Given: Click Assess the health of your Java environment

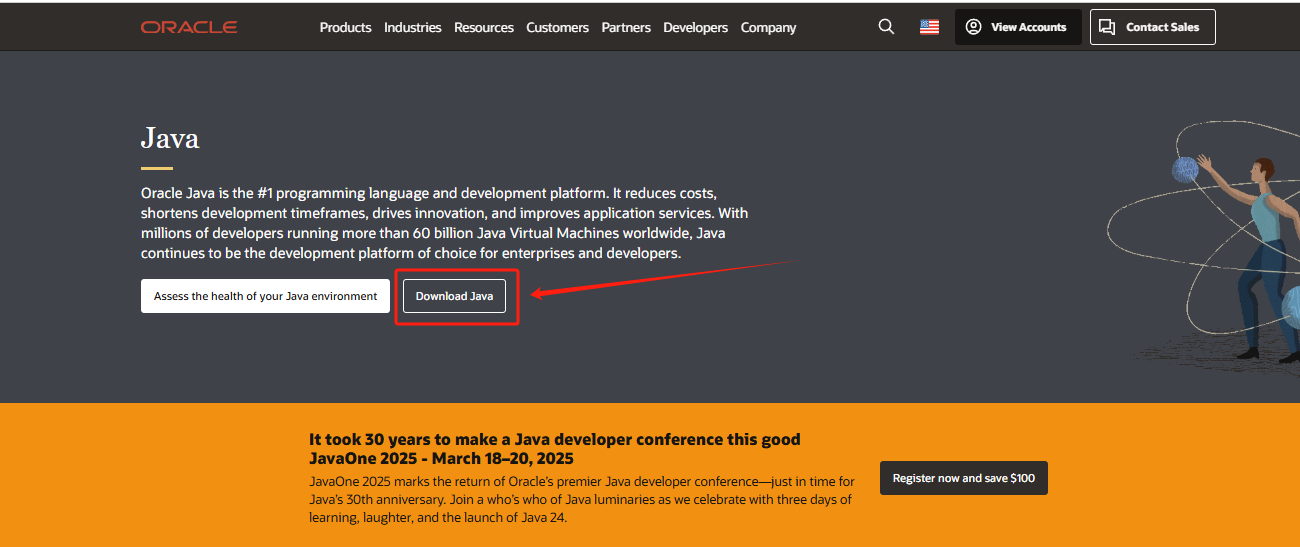Looking at the screenshot, I should pyautogui.click(x=265, y=296).
